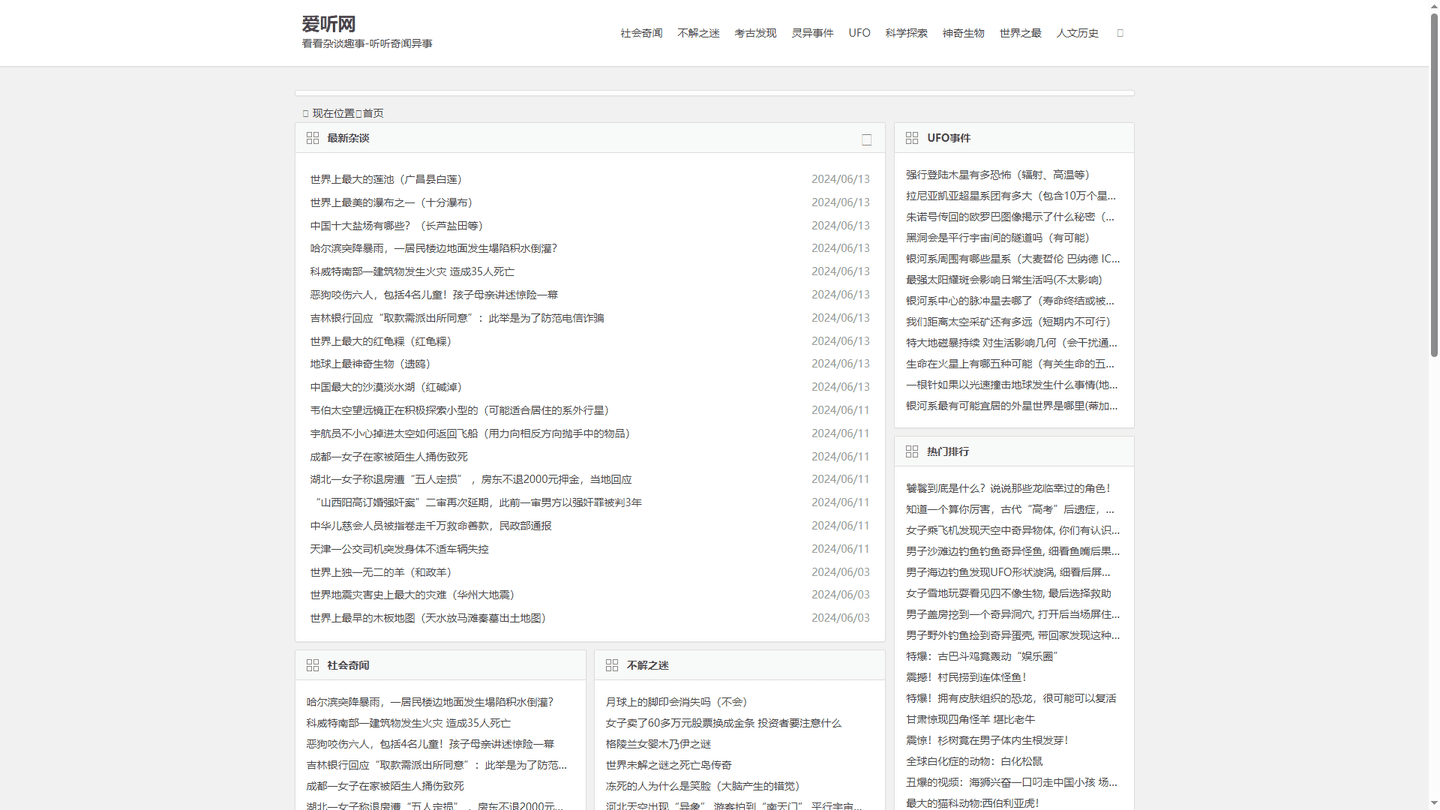This screenshot has width=1440, height=810.
Task: Open 哈尔滨突降暴雨 article in 最新杂谈 list
Action: click(x=433, y=248)
